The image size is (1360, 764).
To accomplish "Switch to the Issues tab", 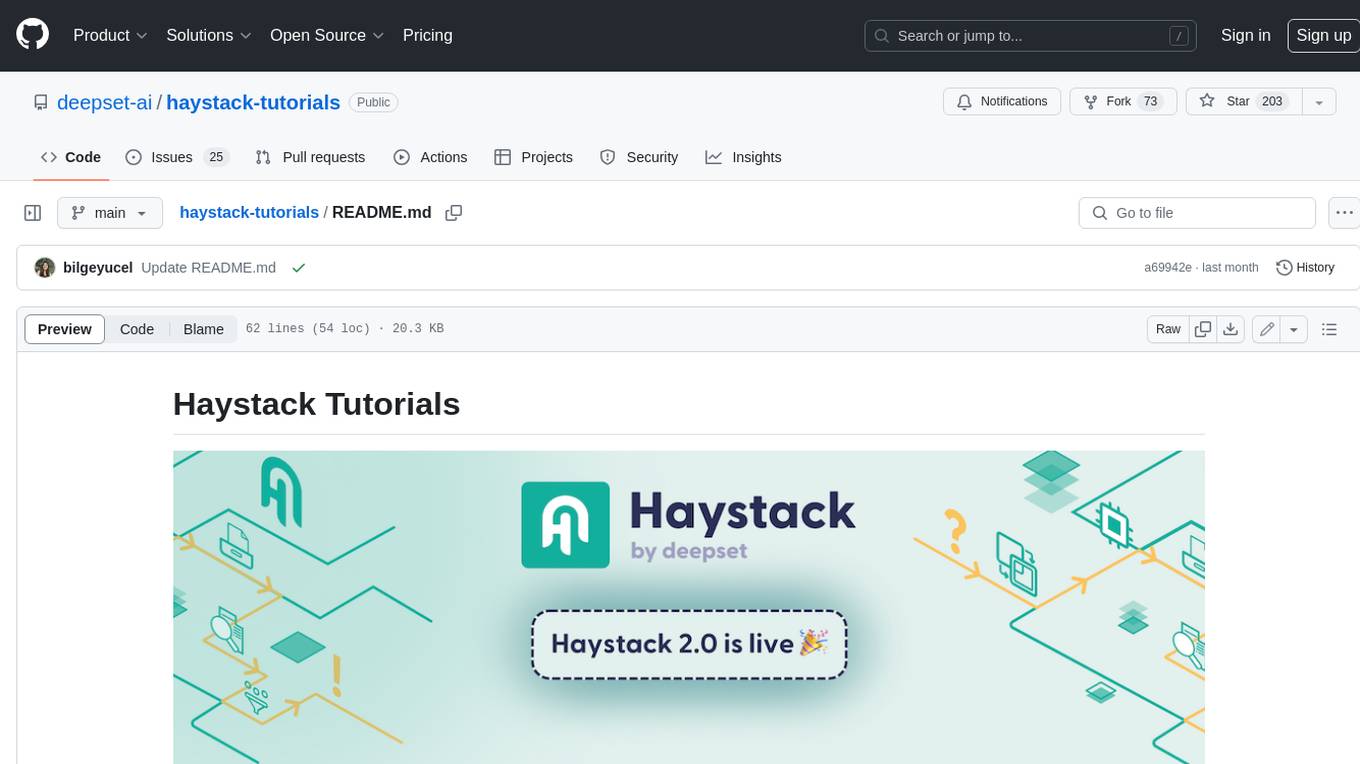I will 177,157.
